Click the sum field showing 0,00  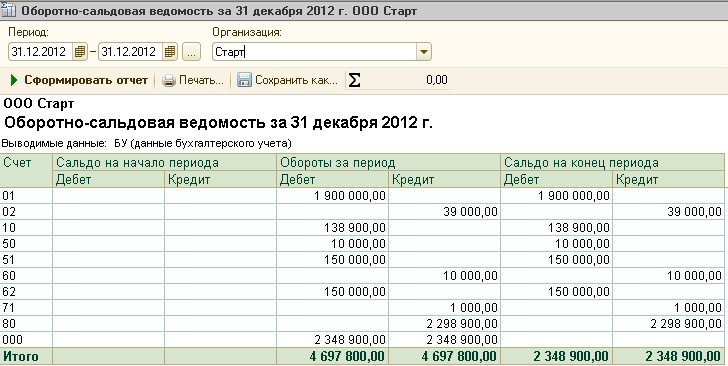[406, 80]
